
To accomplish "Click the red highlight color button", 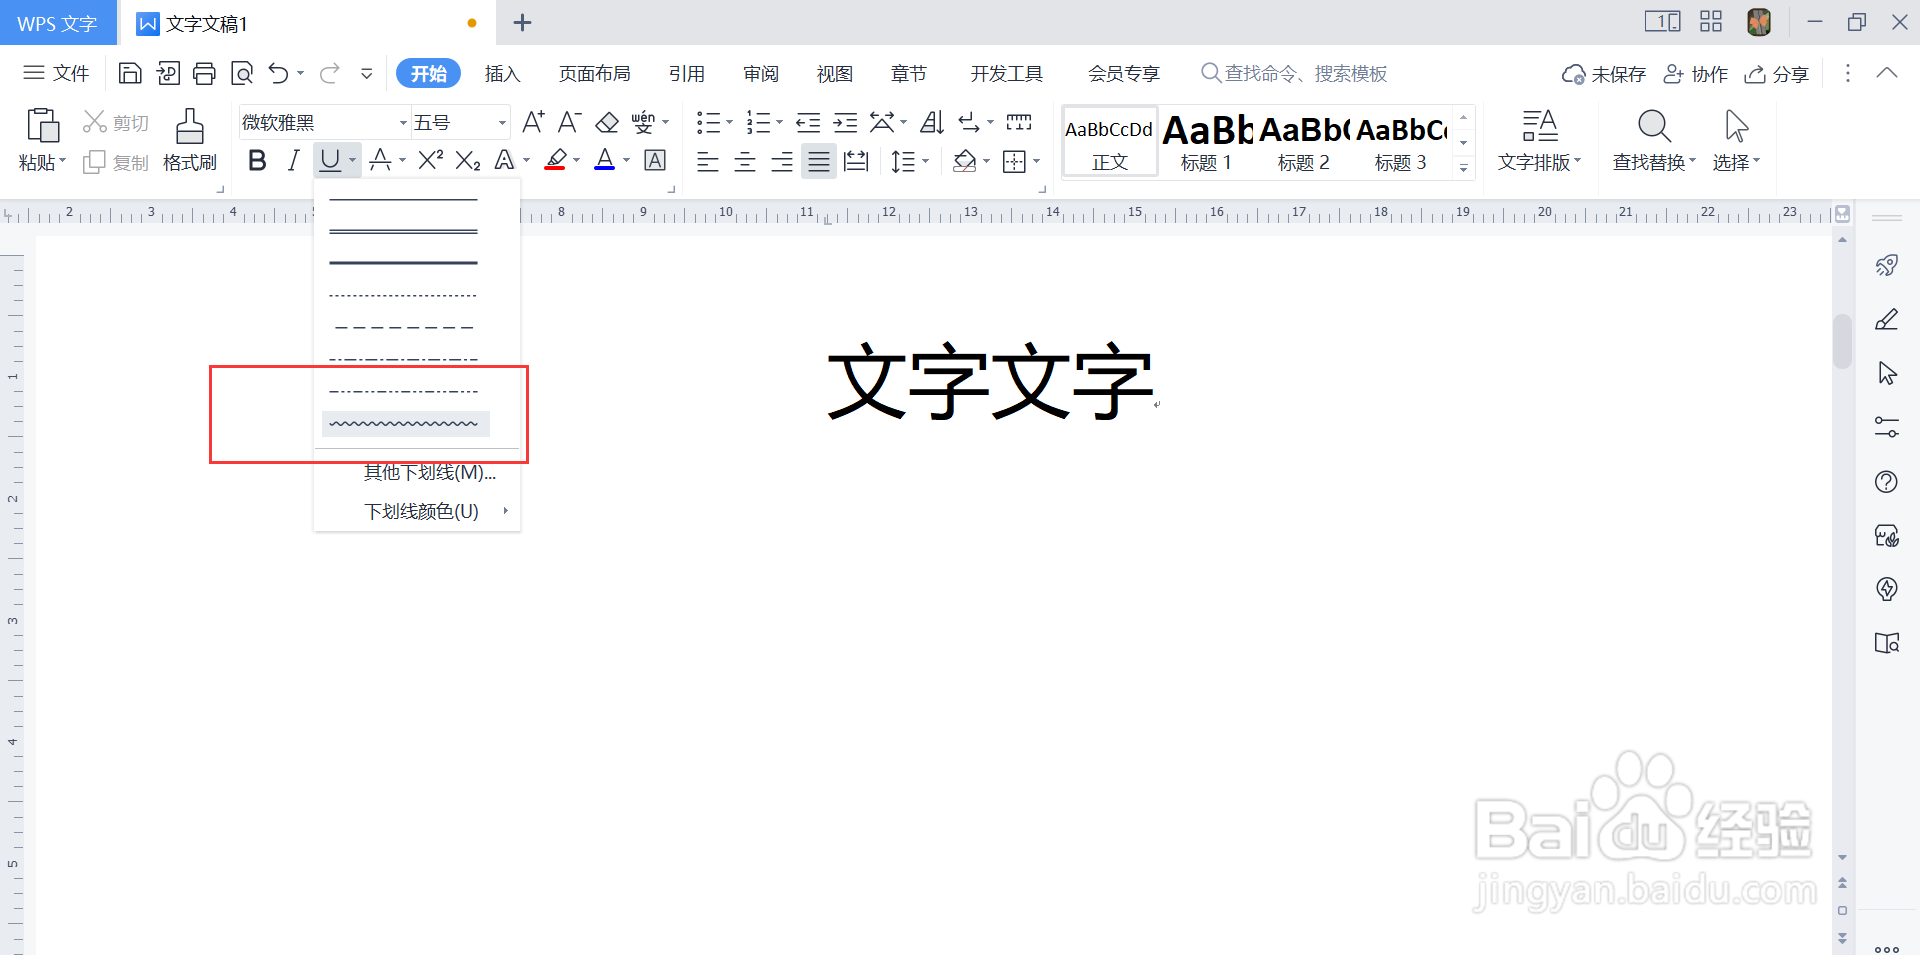I will [x=556, y=160].
